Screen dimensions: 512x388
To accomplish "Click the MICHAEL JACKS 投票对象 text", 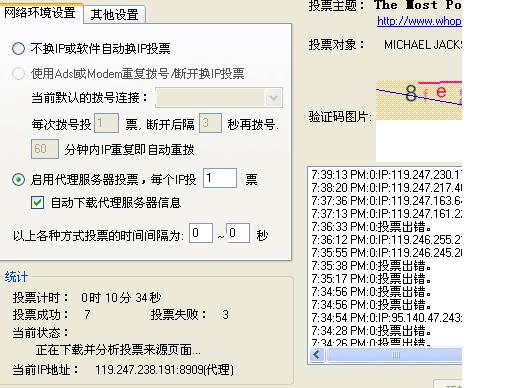I will coord(423,45).
